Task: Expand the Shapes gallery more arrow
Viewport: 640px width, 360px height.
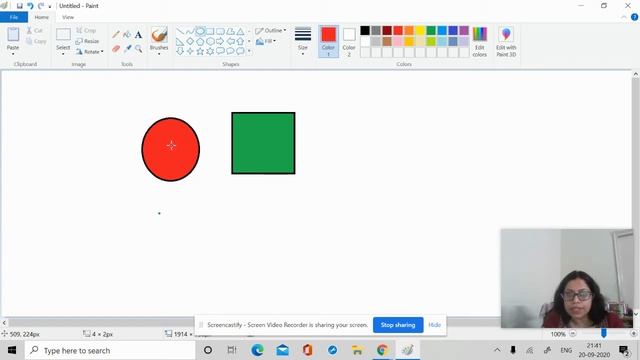Action: click(x=249, y=51)
